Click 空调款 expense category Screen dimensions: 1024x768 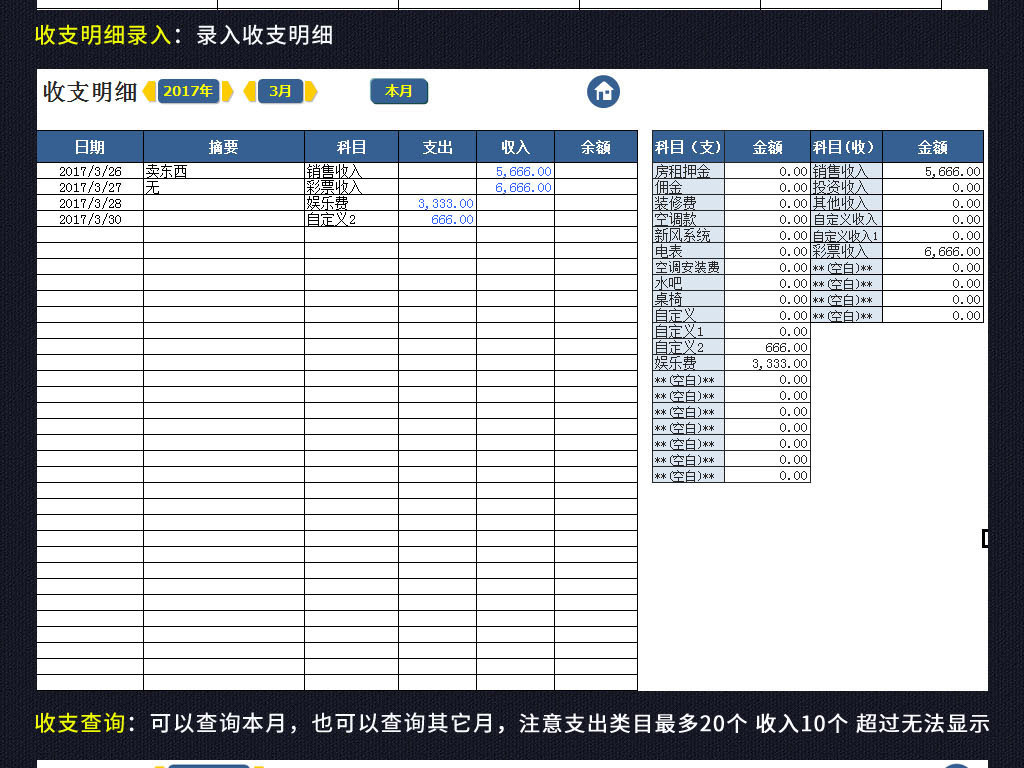[688, 219]
